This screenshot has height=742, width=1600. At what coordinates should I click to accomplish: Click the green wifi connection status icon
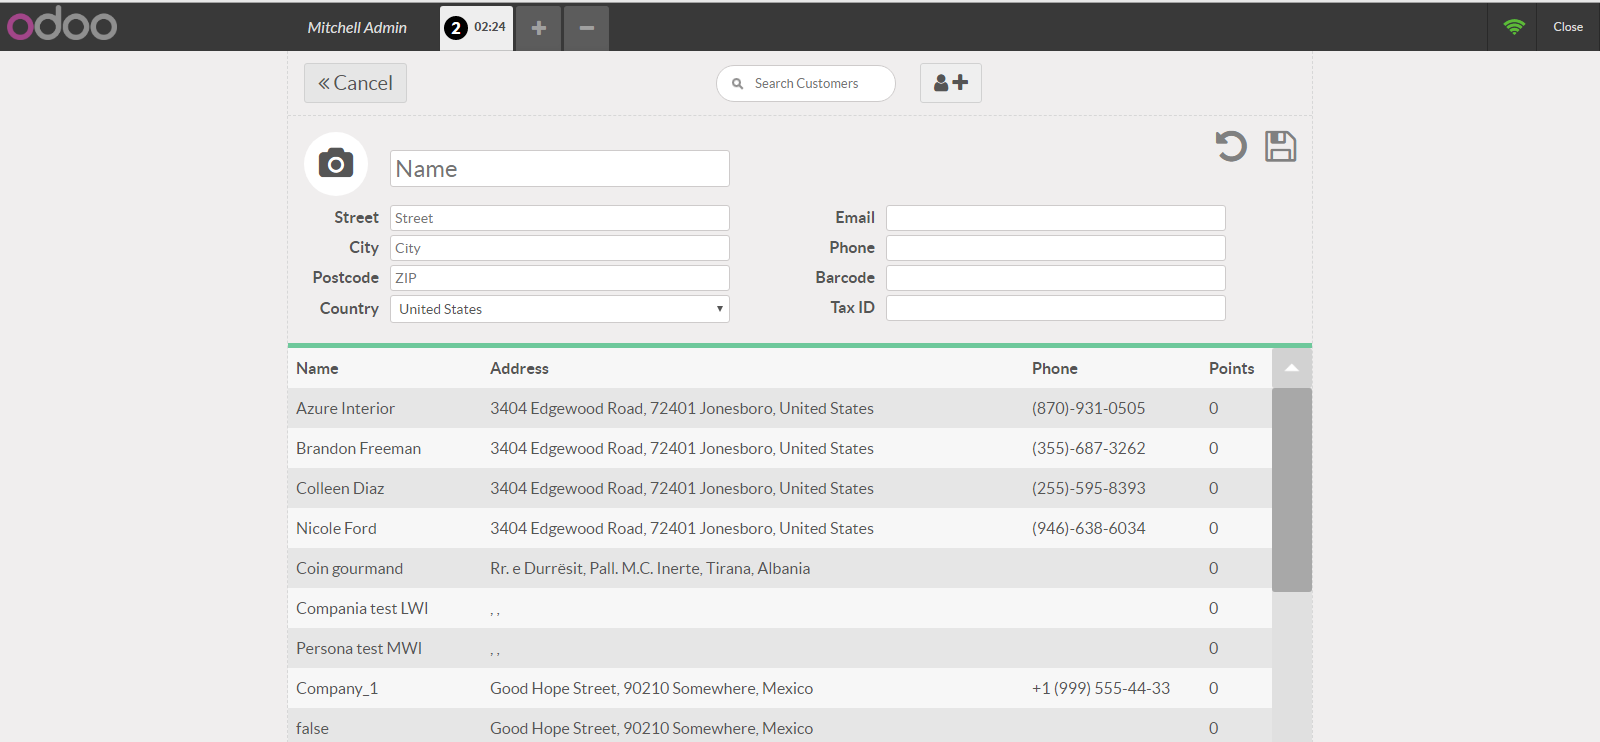click(x=1514, y=27)
